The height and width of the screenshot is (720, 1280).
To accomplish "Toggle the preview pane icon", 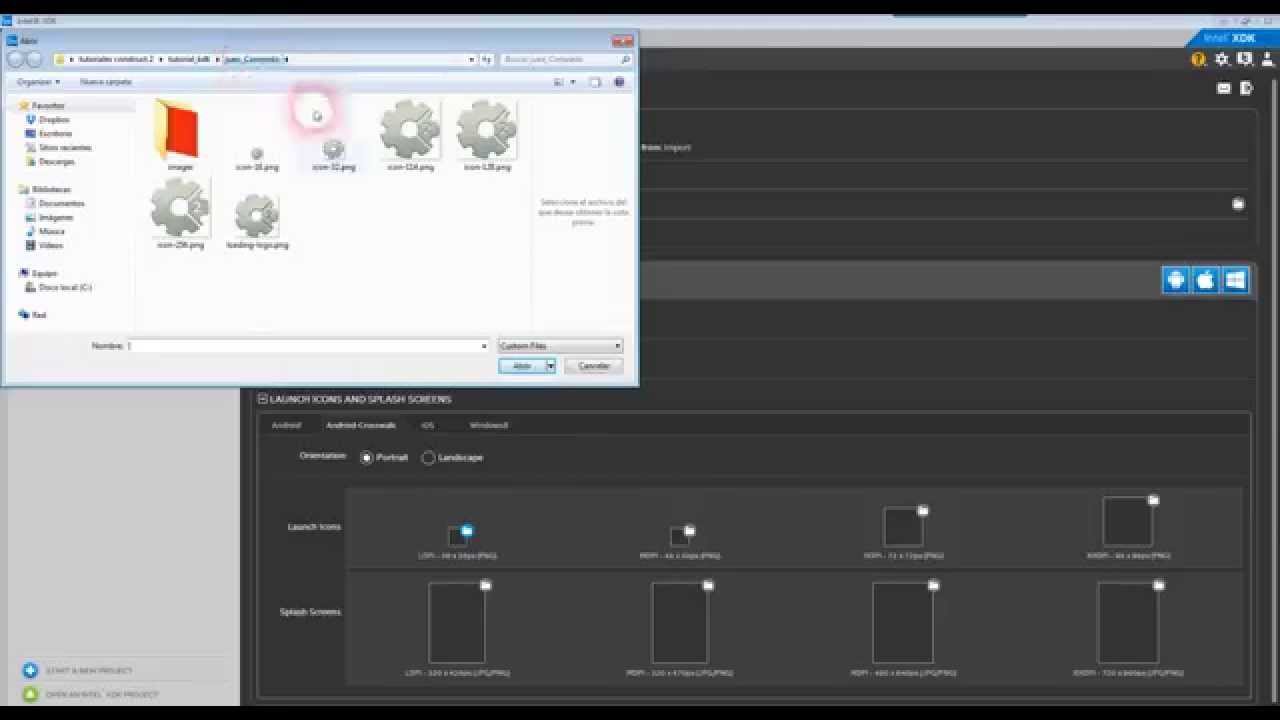I will tap(594, 82).
